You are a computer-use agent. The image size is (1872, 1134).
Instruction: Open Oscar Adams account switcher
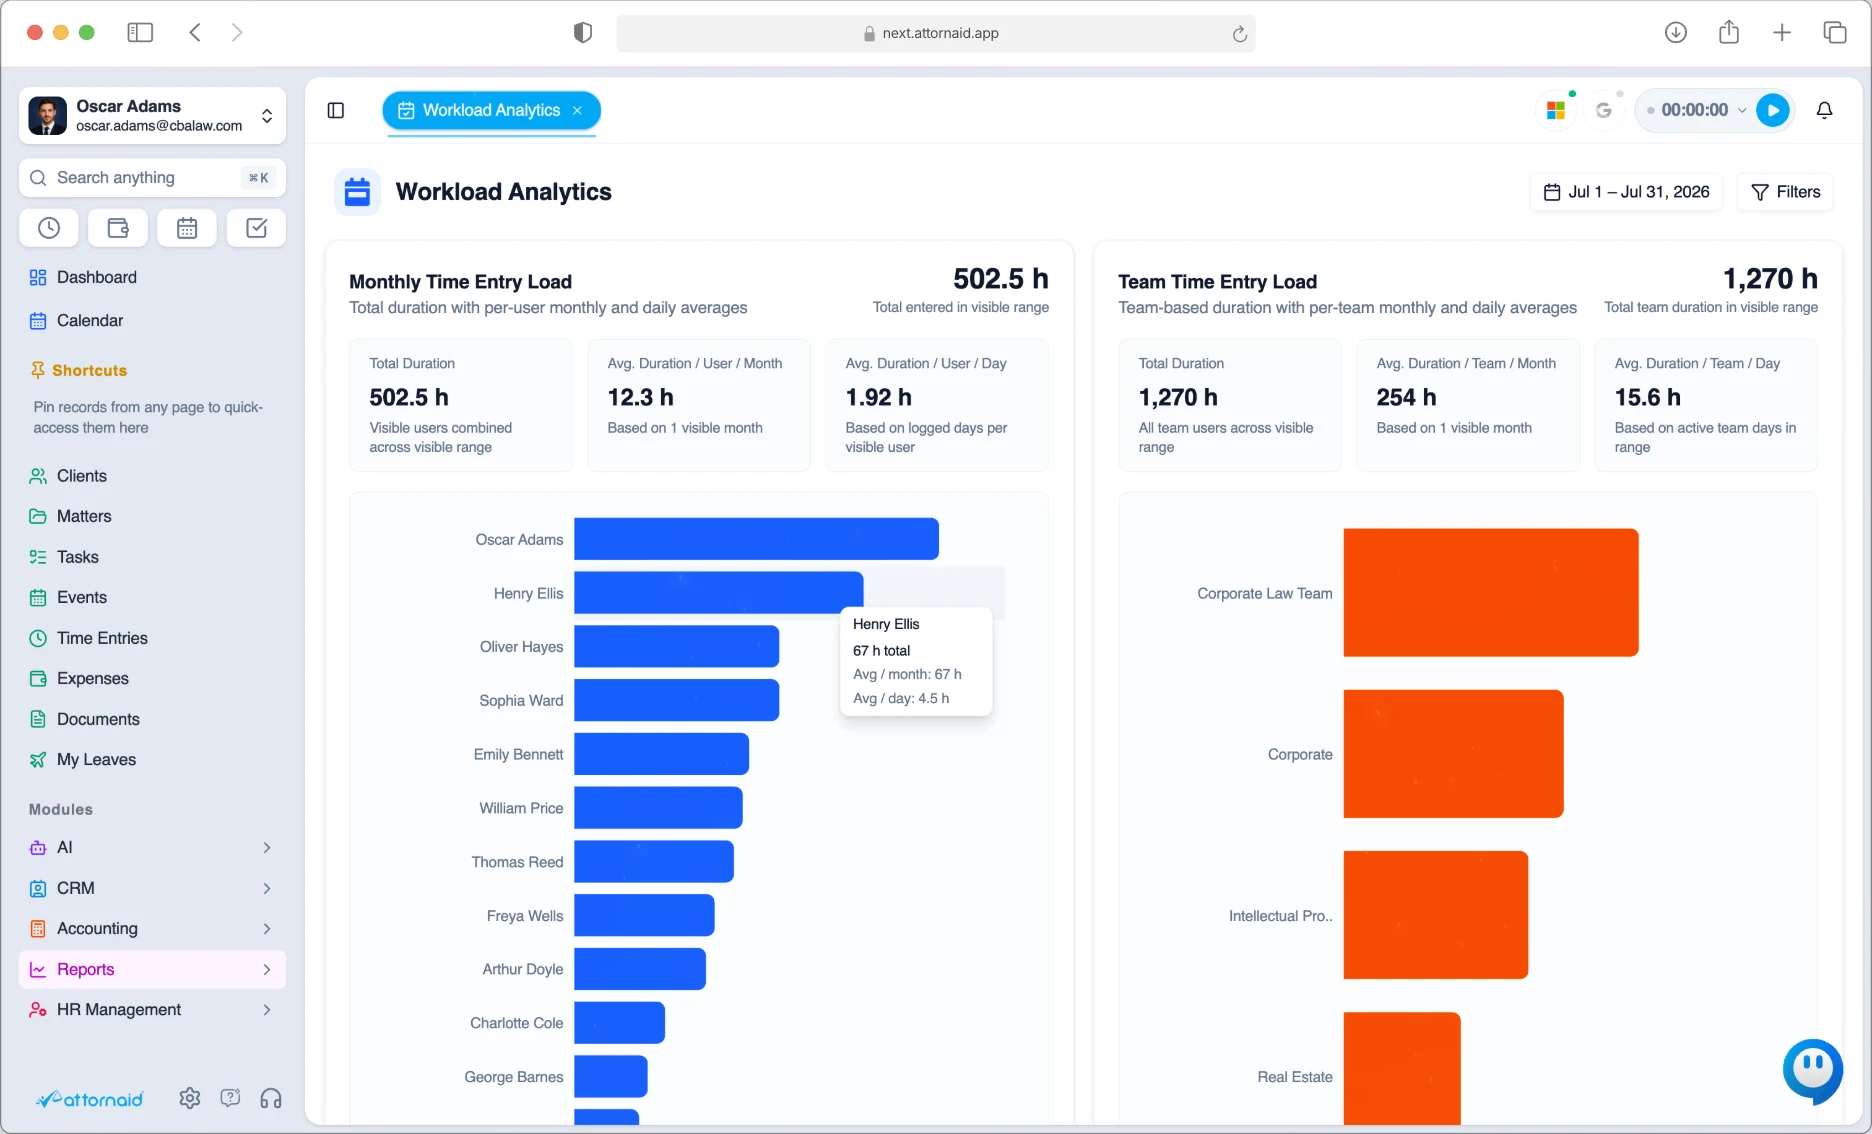point(152,116)
